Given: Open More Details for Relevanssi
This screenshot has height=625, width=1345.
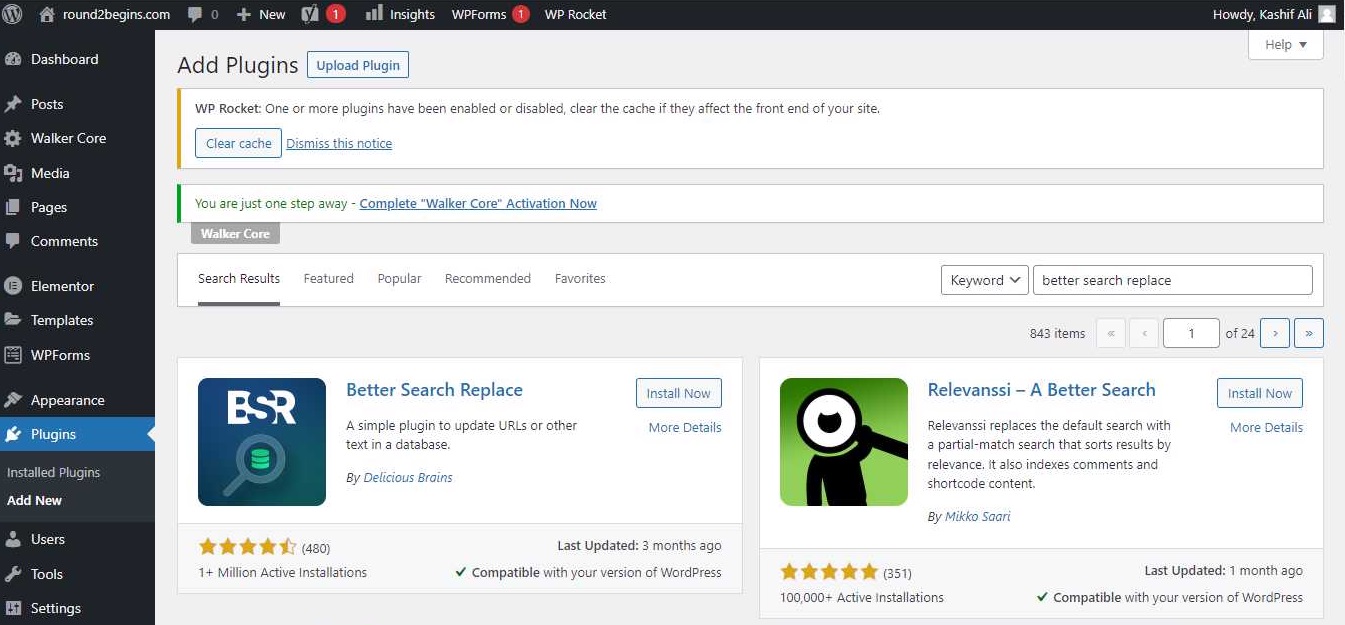Looking at the screenshot, I should pyautogui.click(x=1267, y=427).
